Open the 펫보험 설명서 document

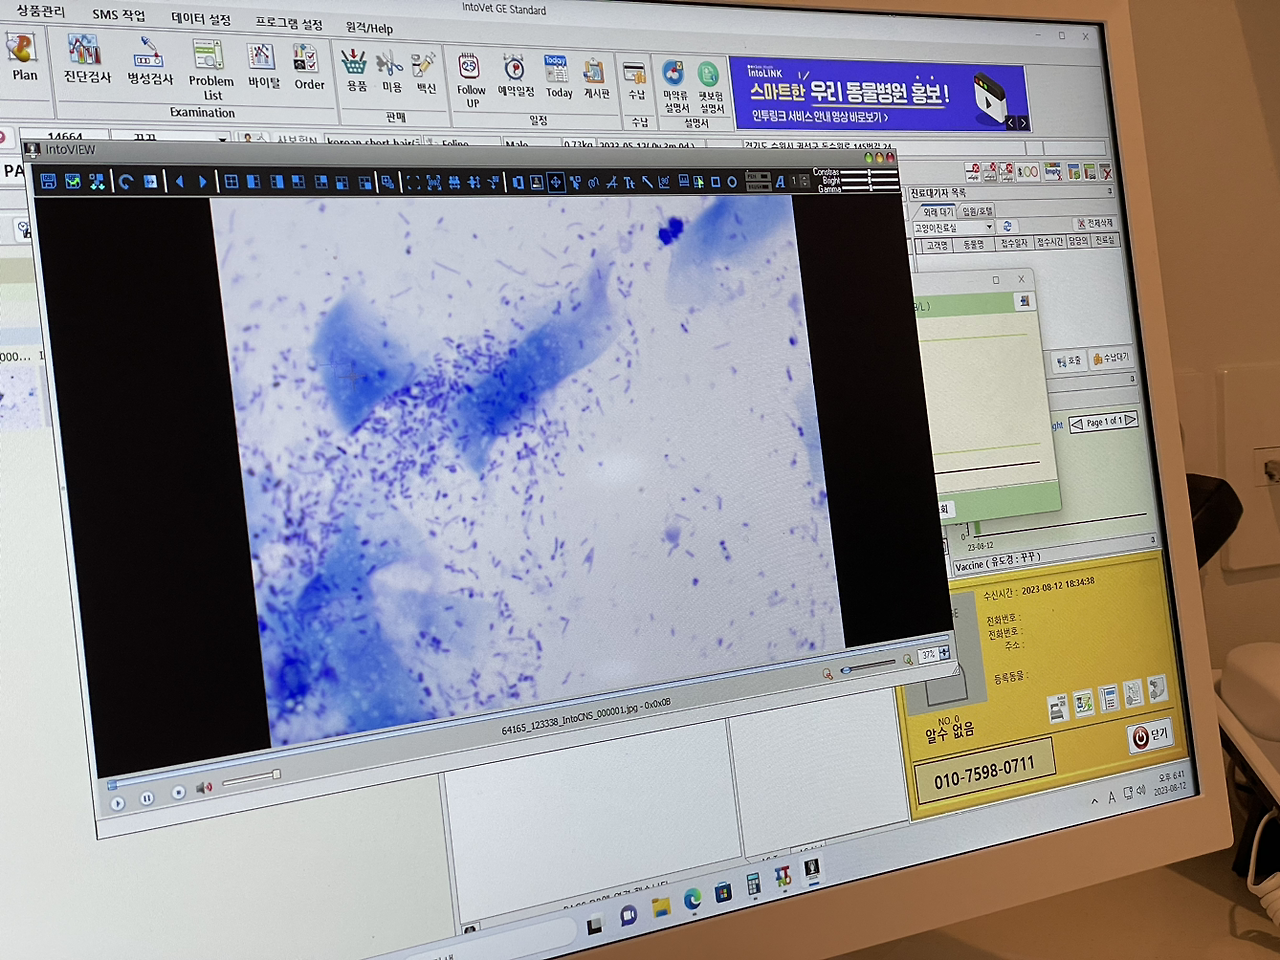710,89
